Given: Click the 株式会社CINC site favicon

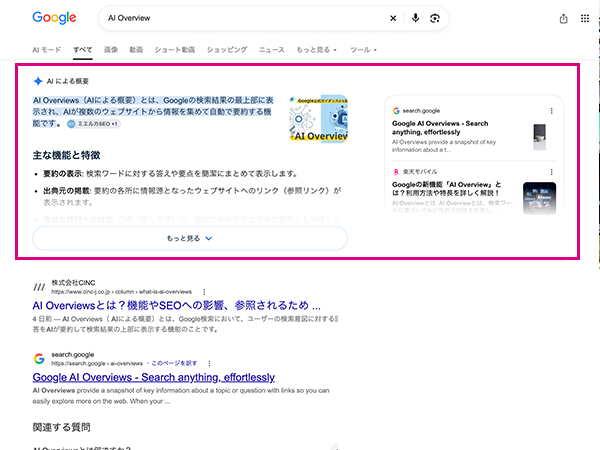Looking at the screenshot, I should 39,287.
